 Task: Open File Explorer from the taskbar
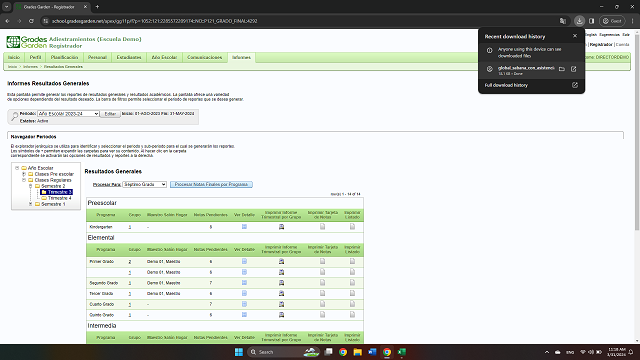pos(358,352)
